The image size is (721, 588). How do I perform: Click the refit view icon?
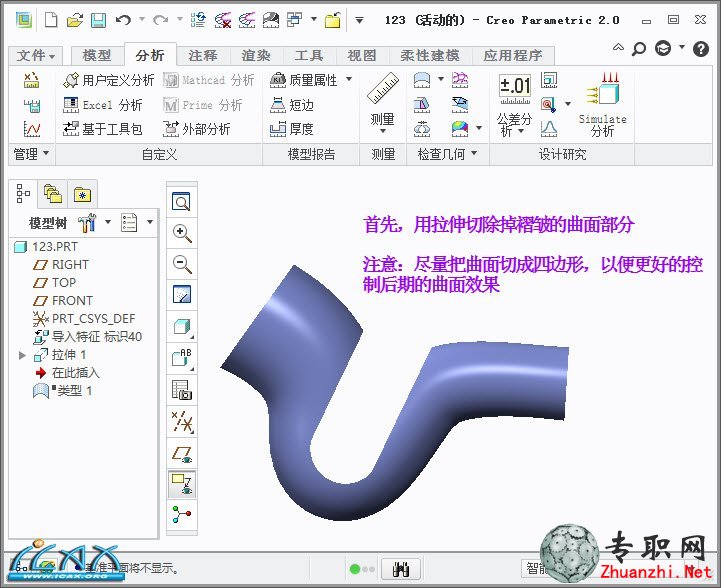[x=182, y=202]
